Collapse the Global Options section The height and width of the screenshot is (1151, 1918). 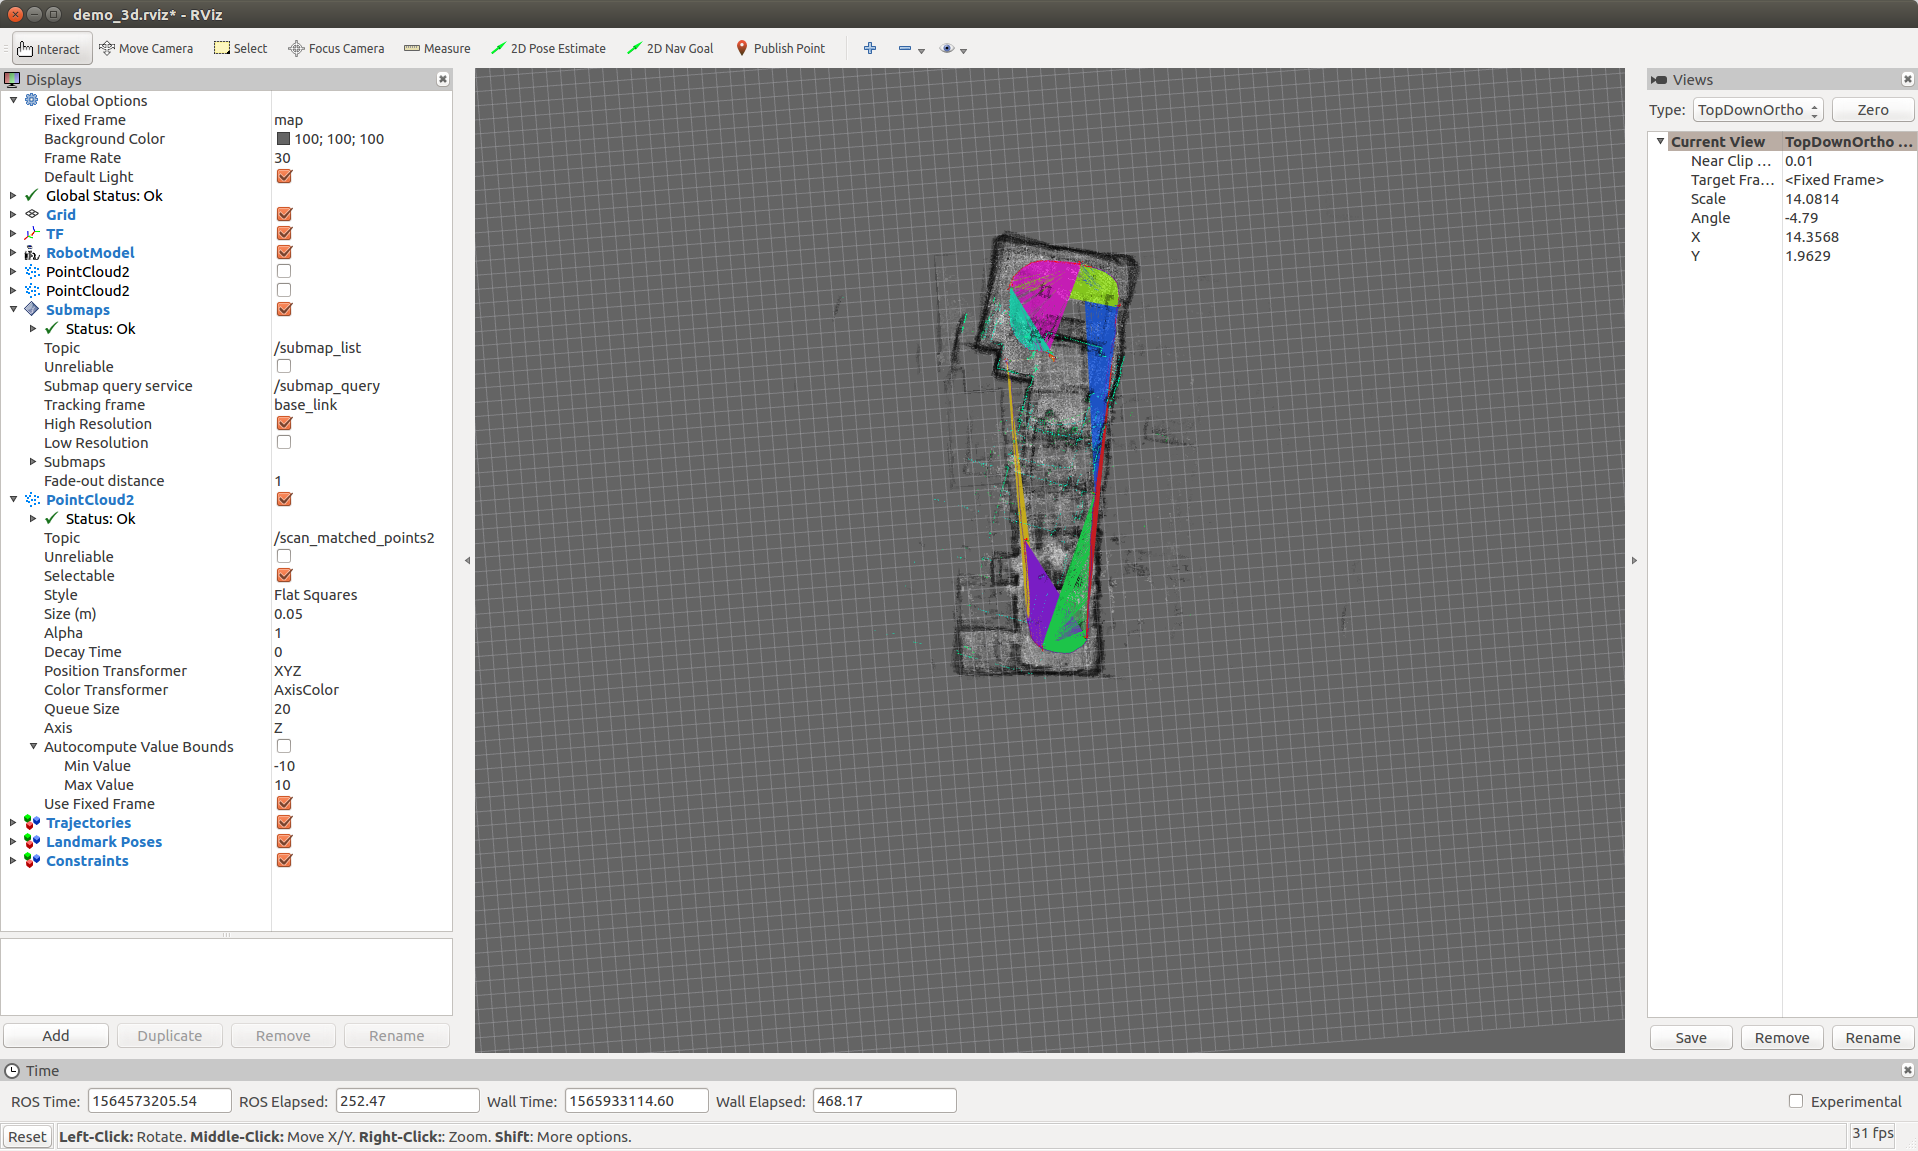(x=11, y=100)
